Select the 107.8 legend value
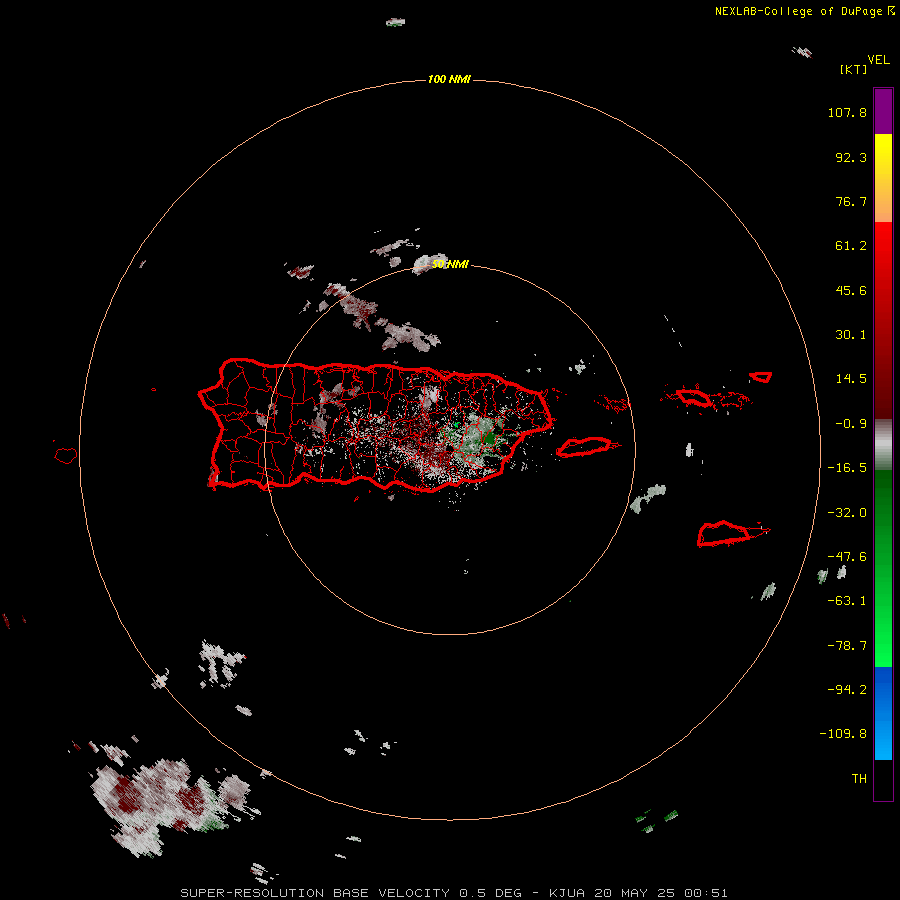This screenshot has height=900, width=900. point(847,112)
